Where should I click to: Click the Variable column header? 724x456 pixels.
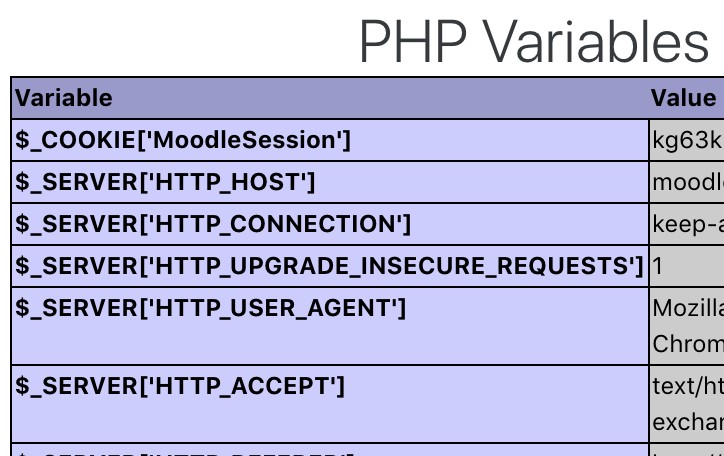tap(64, 98)
